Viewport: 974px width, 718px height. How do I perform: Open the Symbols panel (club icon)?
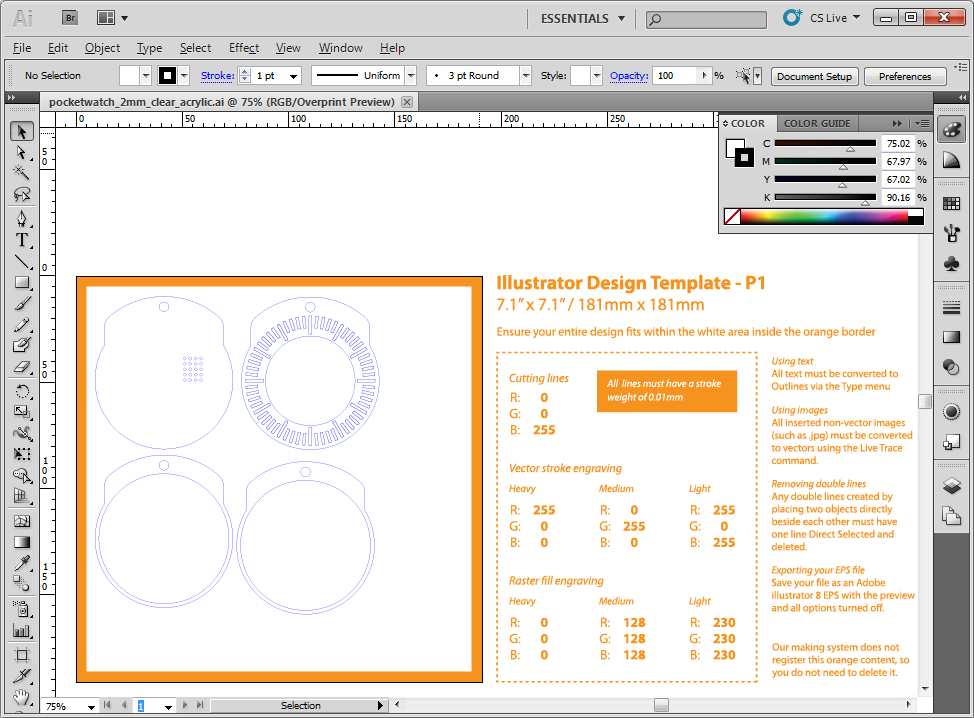point(951,264)
